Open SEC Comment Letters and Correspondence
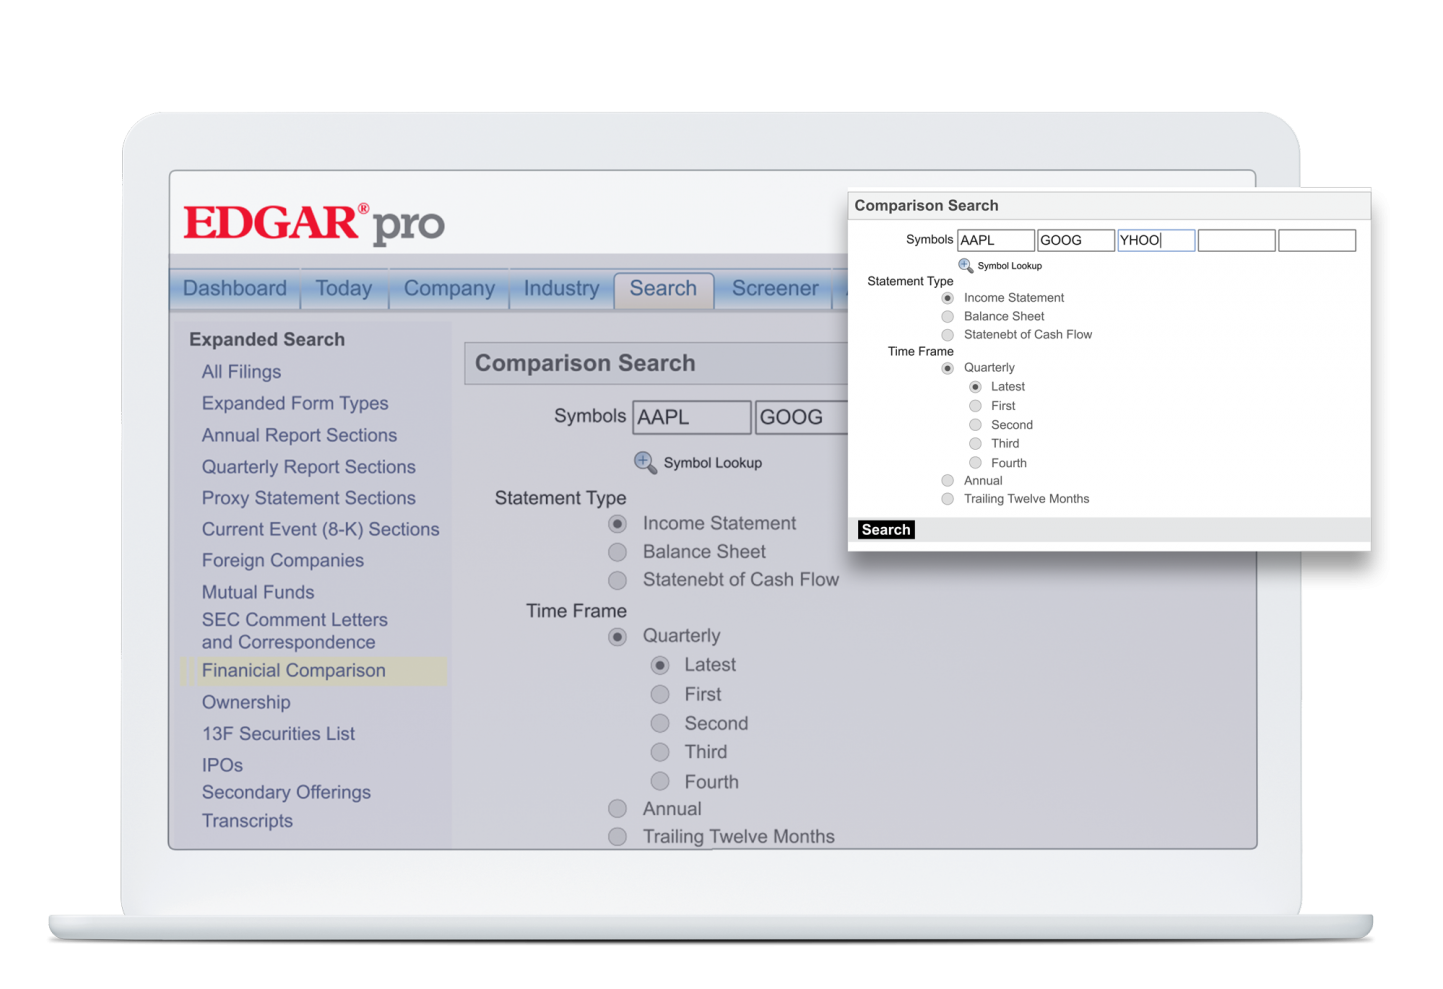The height and width of the screenshot is (989, 1443). pos(294,631)
